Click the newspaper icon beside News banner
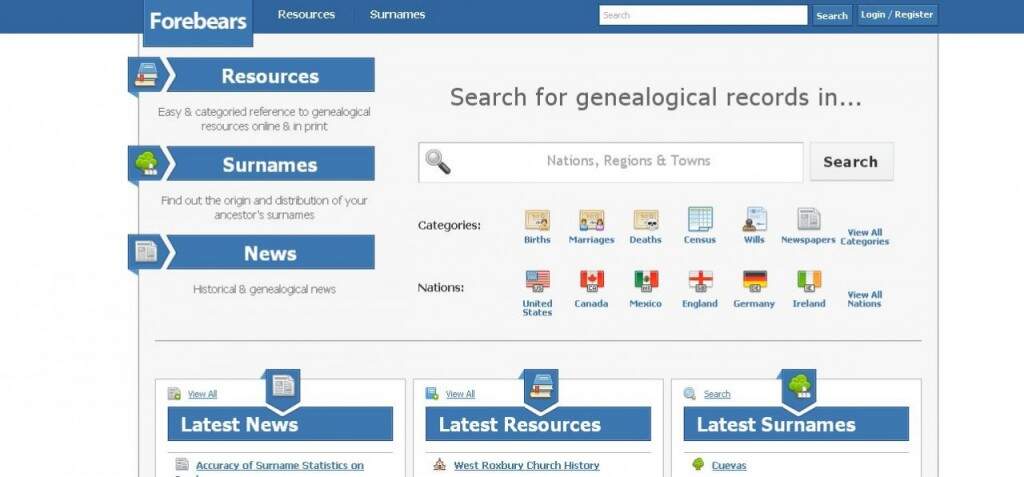Viewport: 1024px width, 477px height. [x=146, y=252]
